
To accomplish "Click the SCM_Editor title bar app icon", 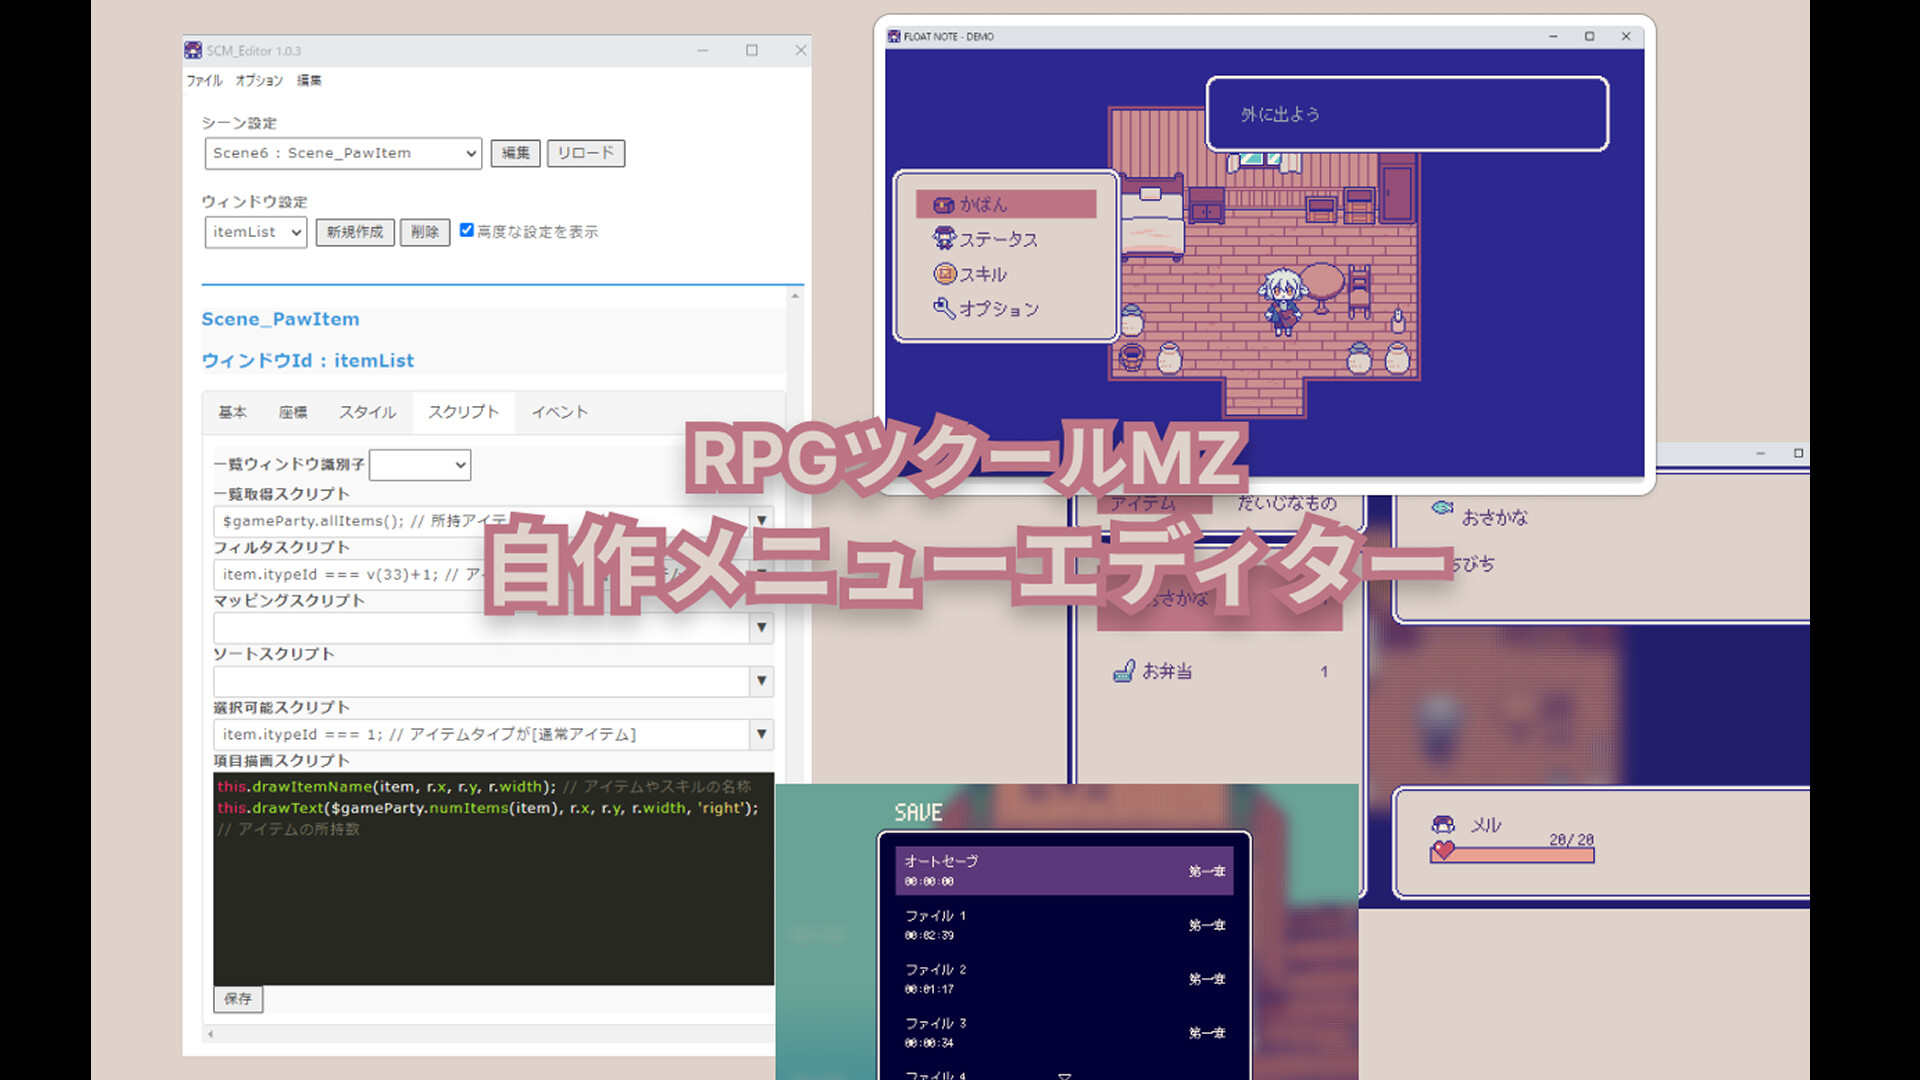I will pos(193,49).
